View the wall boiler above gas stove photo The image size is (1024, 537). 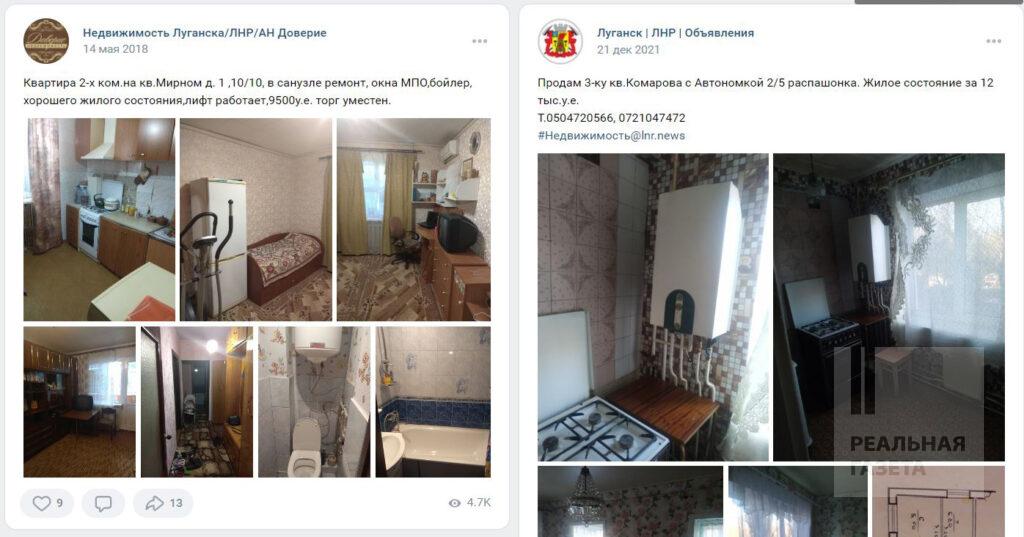click(x=653, y=307)
